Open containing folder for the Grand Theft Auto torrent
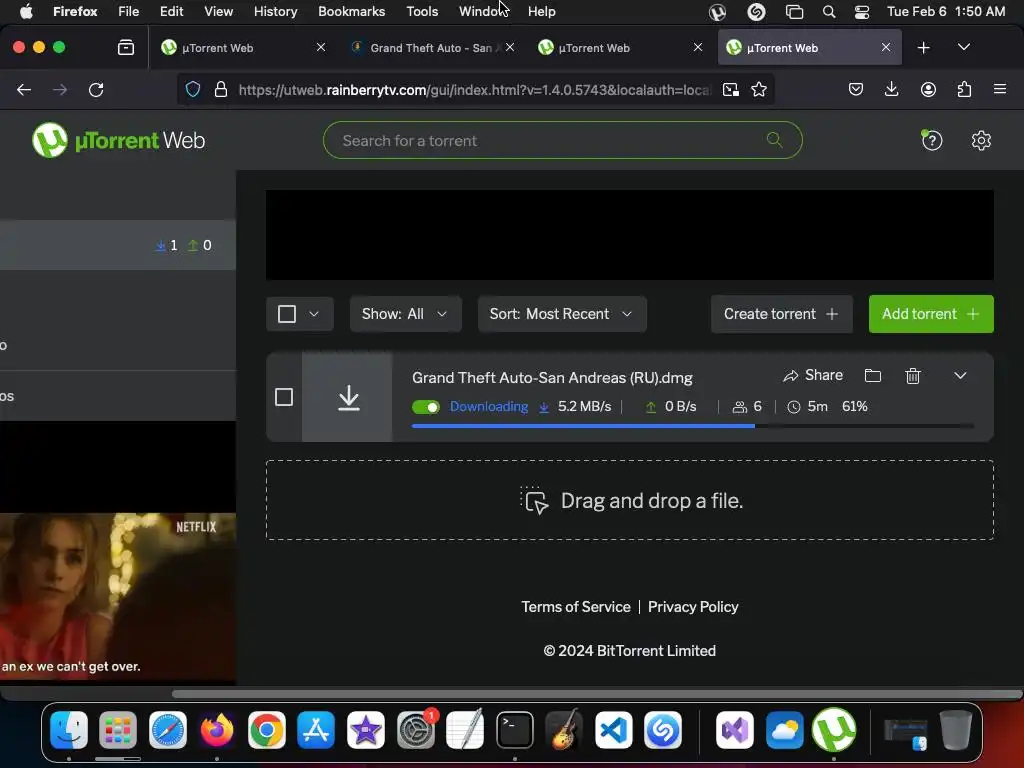Screen dimensions: 1024x768 [x=872, y=376]
